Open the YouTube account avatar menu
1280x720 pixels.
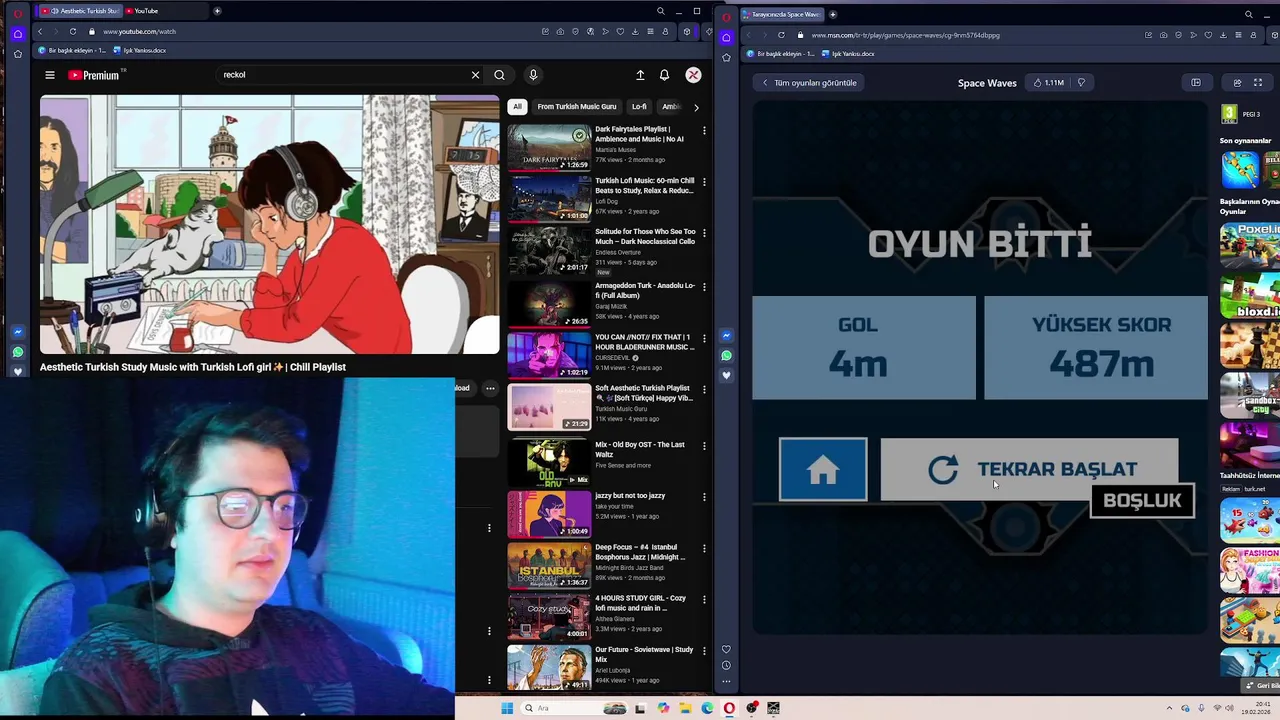[693, 75]
